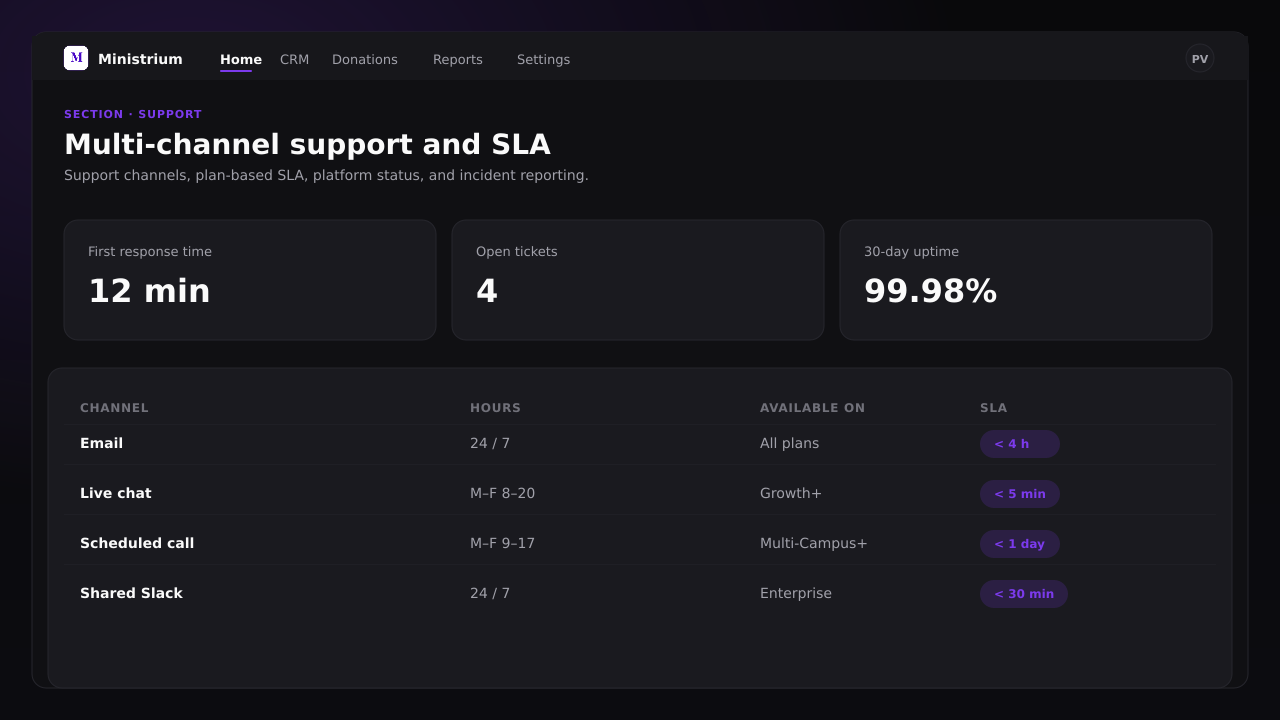This screenshot has height=720, width=1280.
Task: Open the Settings tab
Action: click(x=543, y=60)
